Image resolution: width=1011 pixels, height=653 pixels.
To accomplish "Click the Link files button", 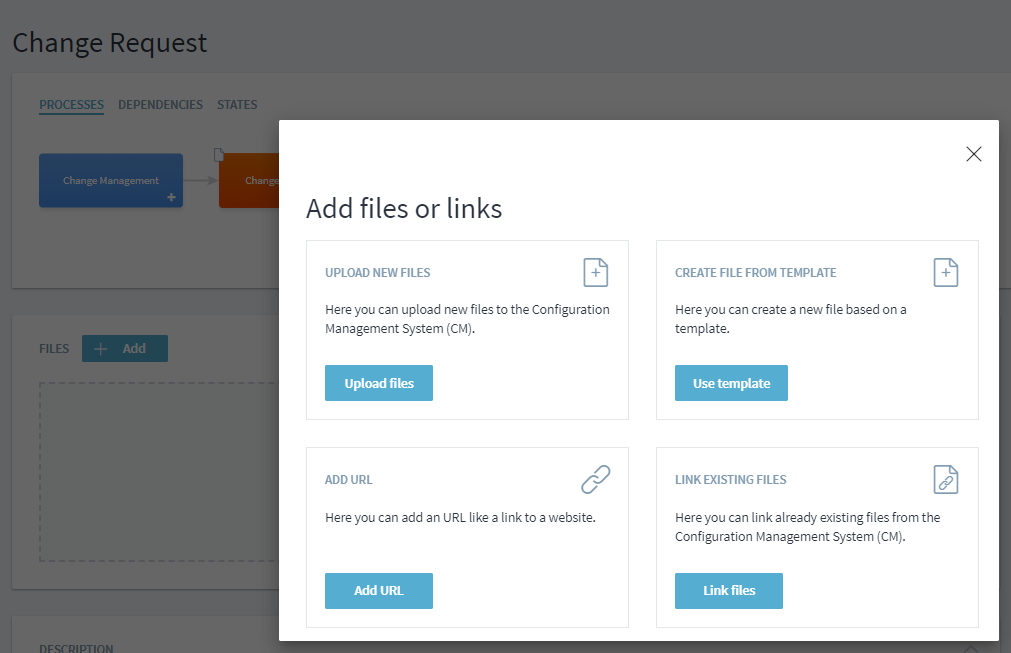I will point(729,591).
